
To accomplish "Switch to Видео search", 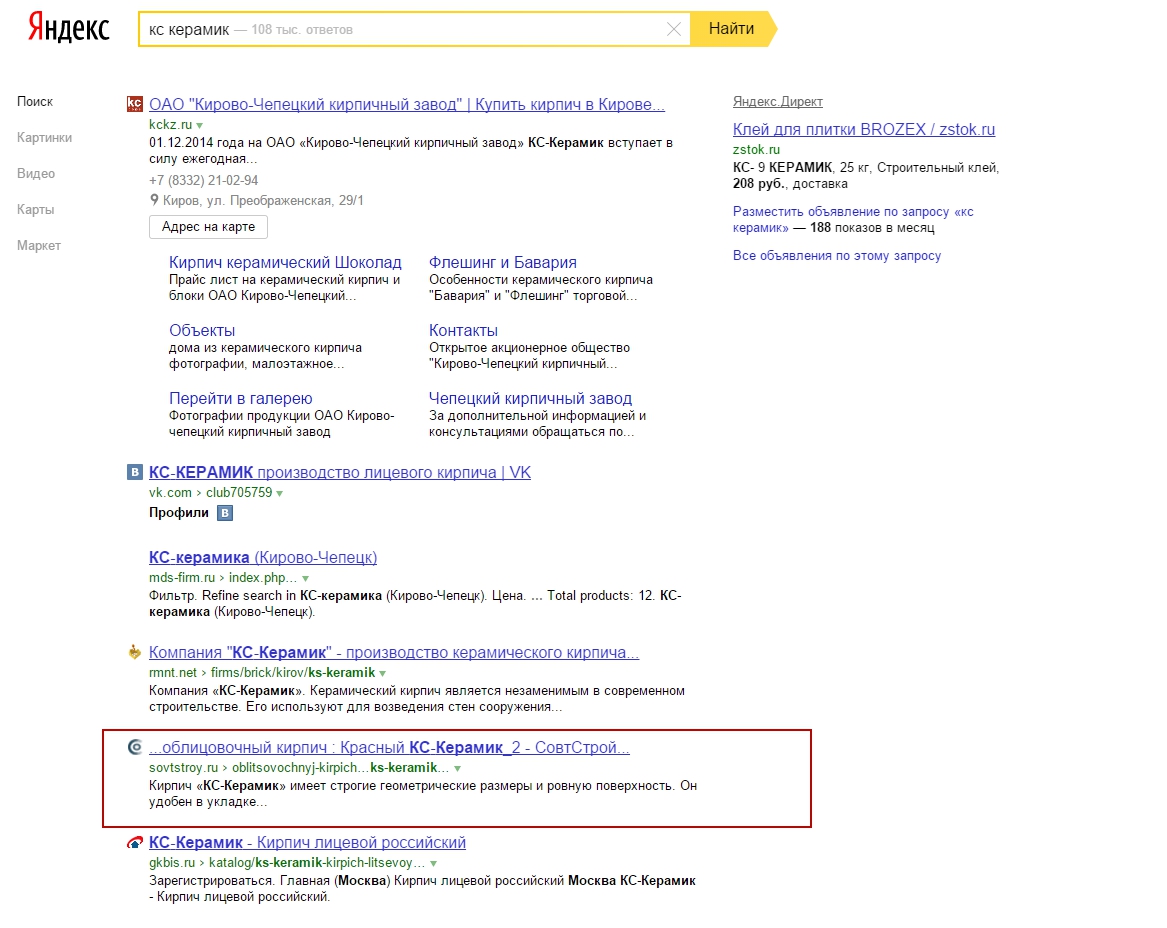I will (x=36, y=173).
